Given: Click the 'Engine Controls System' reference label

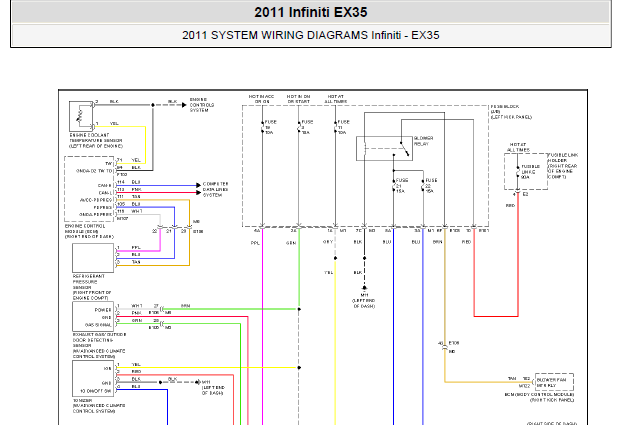Looking at the screenshot, I should point(202,105).
